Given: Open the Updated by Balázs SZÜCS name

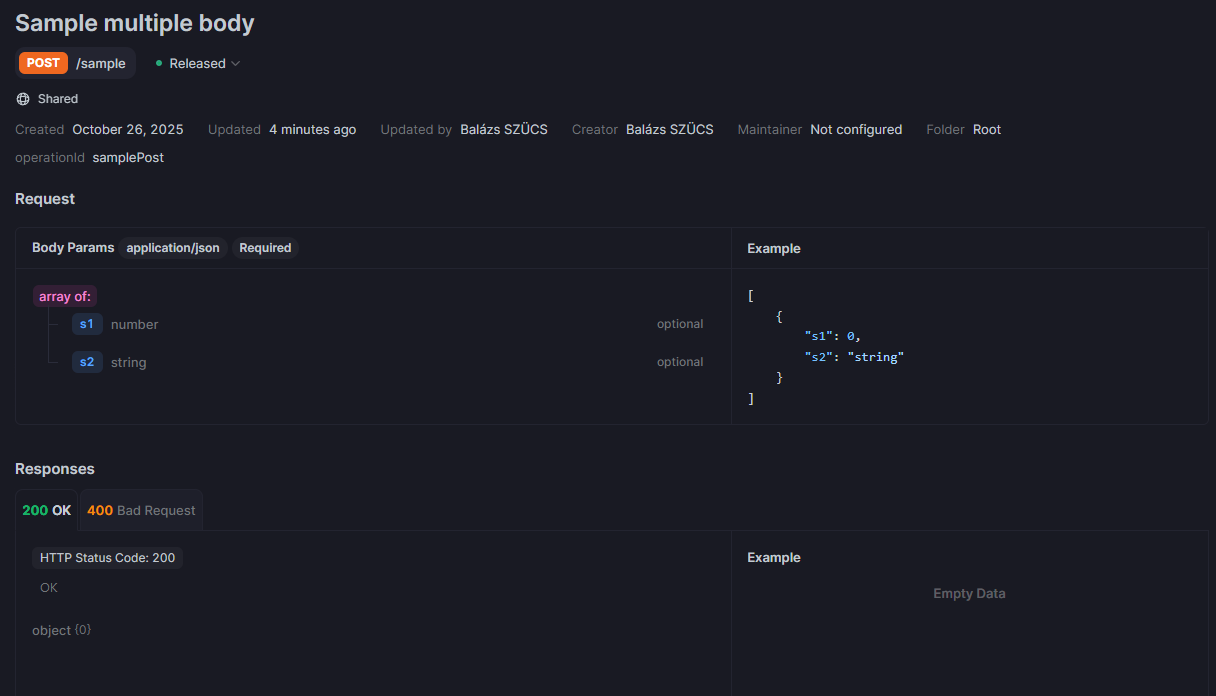Looking at the screenshot, I should coord(504,129).
